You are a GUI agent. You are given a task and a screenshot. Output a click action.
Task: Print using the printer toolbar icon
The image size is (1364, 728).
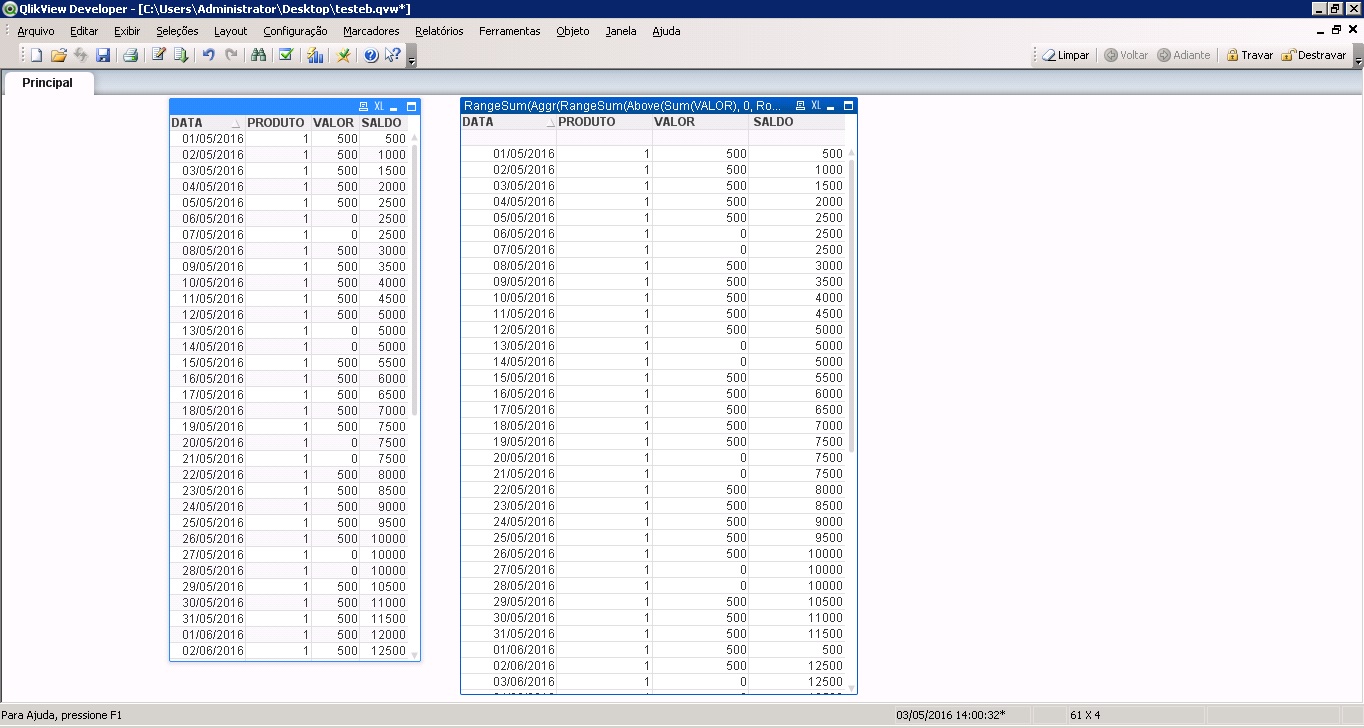[x=130, y=55]
